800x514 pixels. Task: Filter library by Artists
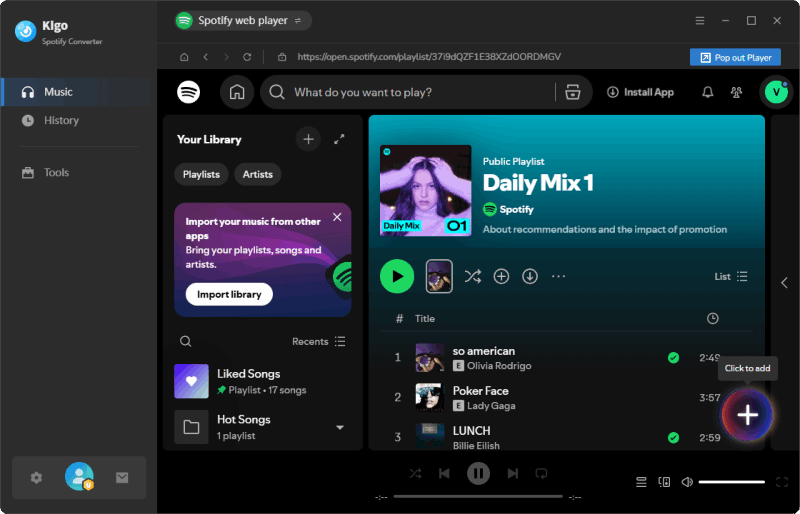[x=258, y=175]
